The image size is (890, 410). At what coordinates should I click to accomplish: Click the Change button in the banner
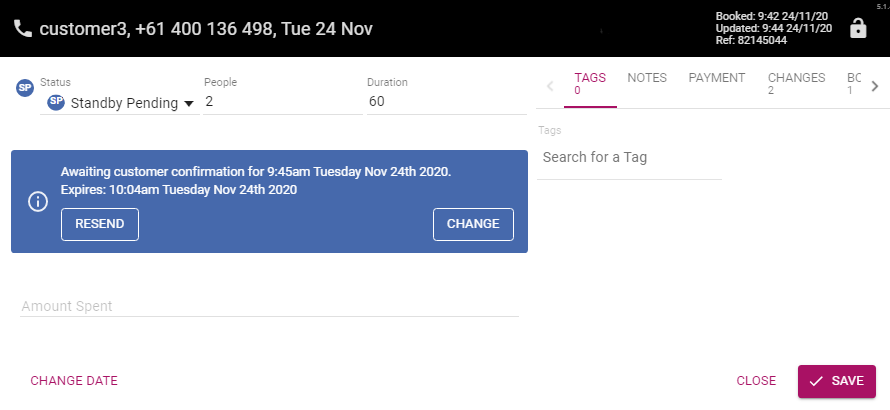point(473,224)
